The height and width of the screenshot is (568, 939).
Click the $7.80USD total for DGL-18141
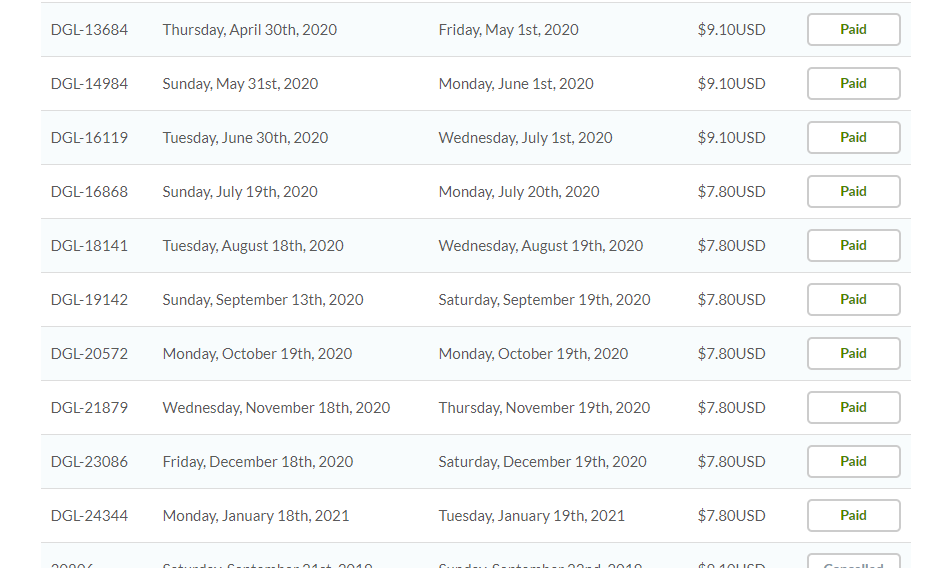pos(731,246)
